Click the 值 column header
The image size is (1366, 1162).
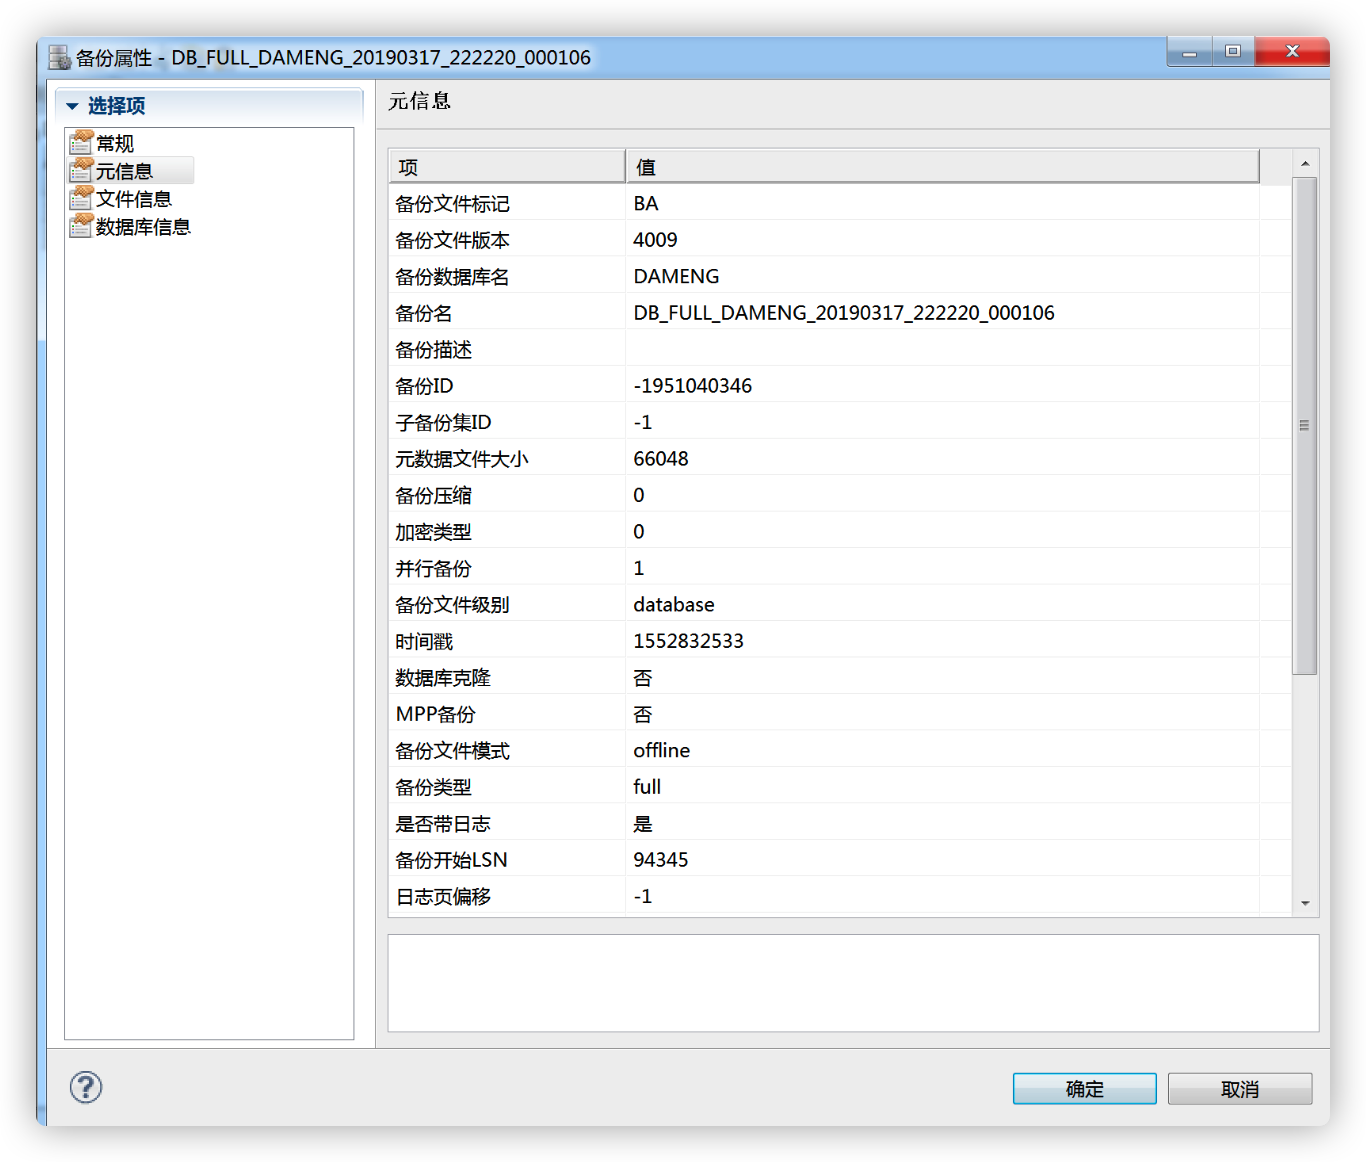(942, 167)
